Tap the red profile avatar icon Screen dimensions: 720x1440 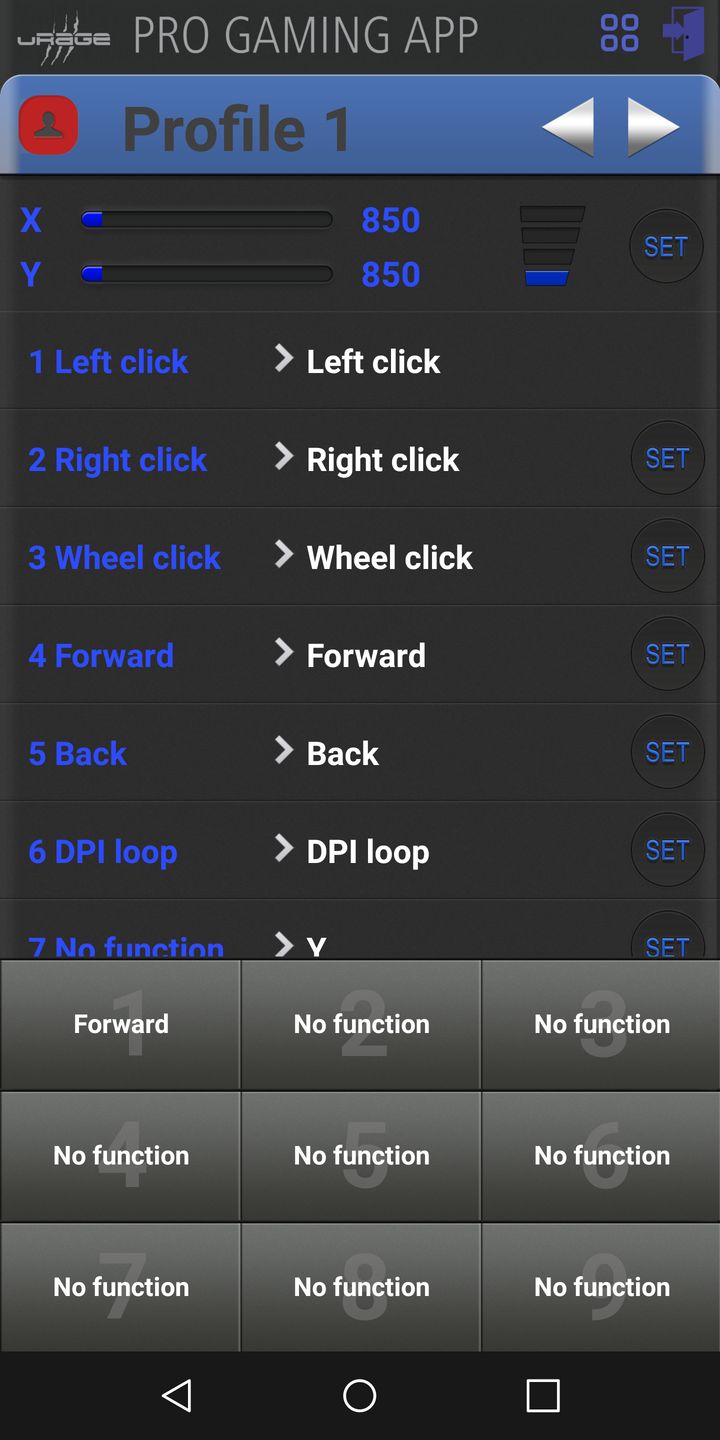[48, 126]
